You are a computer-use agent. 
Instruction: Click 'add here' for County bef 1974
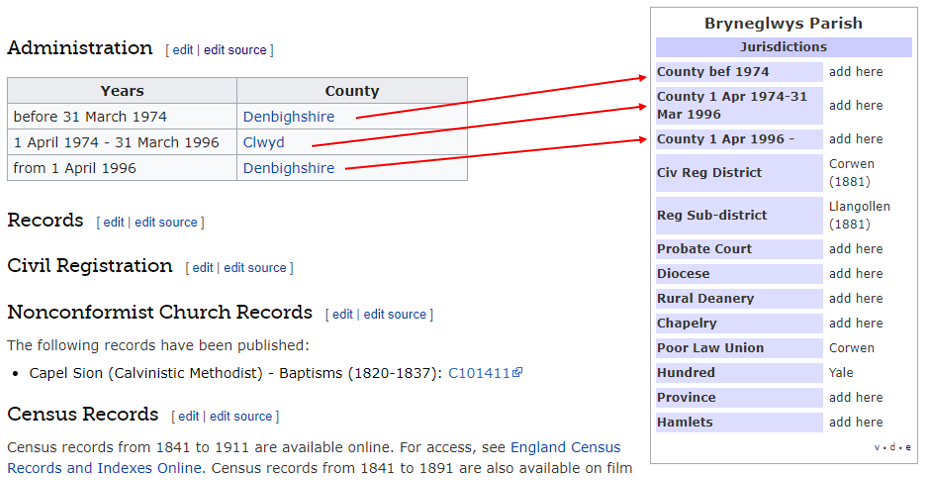[x=855, y=72]
